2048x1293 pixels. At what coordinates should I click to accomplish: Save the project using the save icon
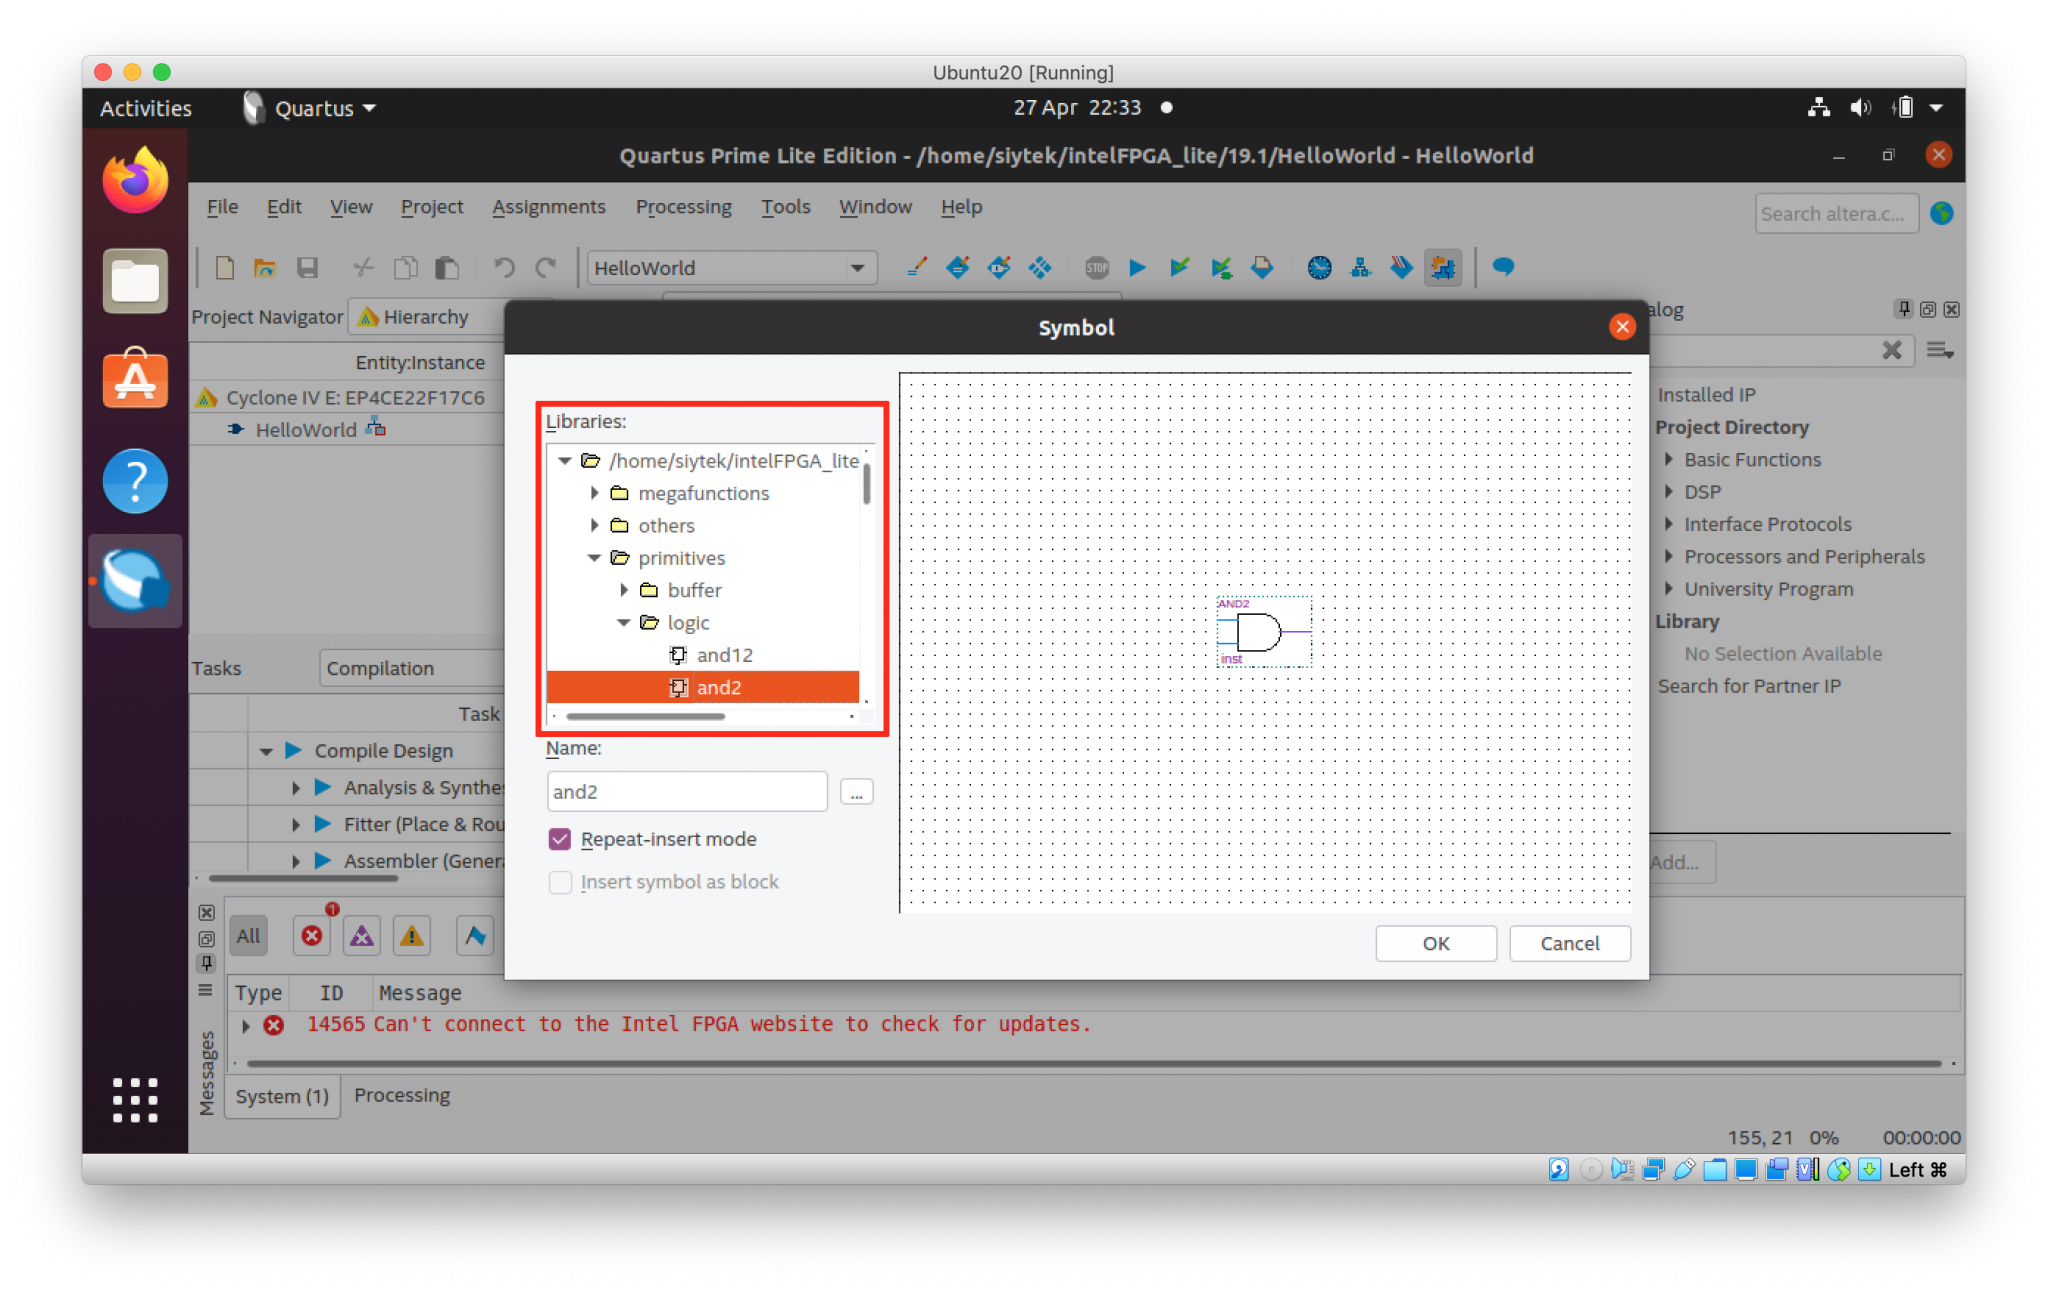(x=307, y=268)
